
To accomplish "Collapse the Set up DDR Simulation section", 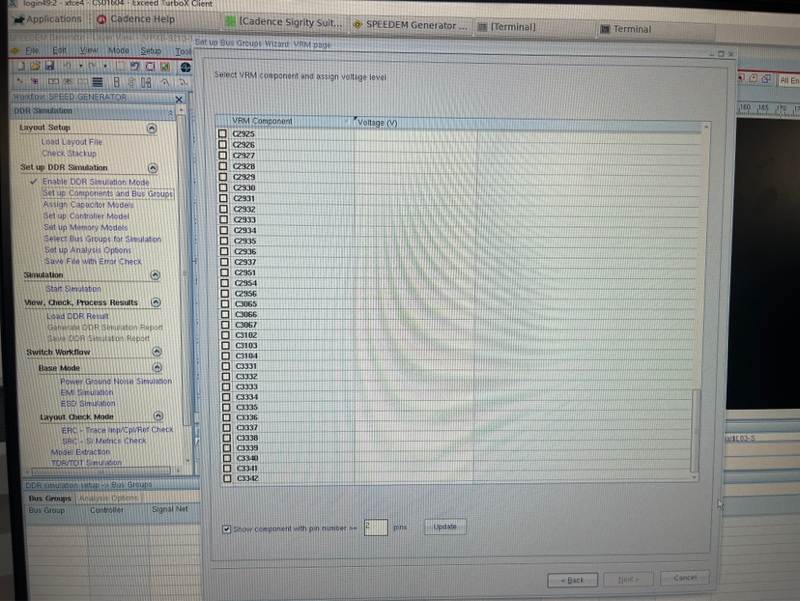I will [153, 168].
